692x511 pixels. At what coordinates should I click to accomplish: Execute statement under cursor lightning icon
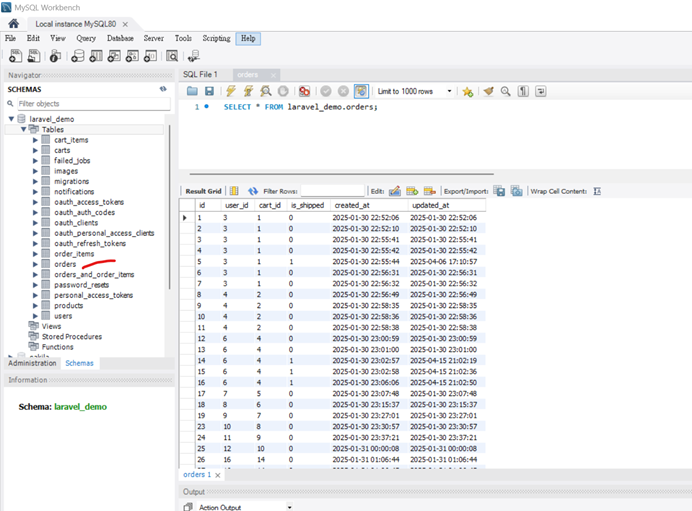tap(248, 91)
